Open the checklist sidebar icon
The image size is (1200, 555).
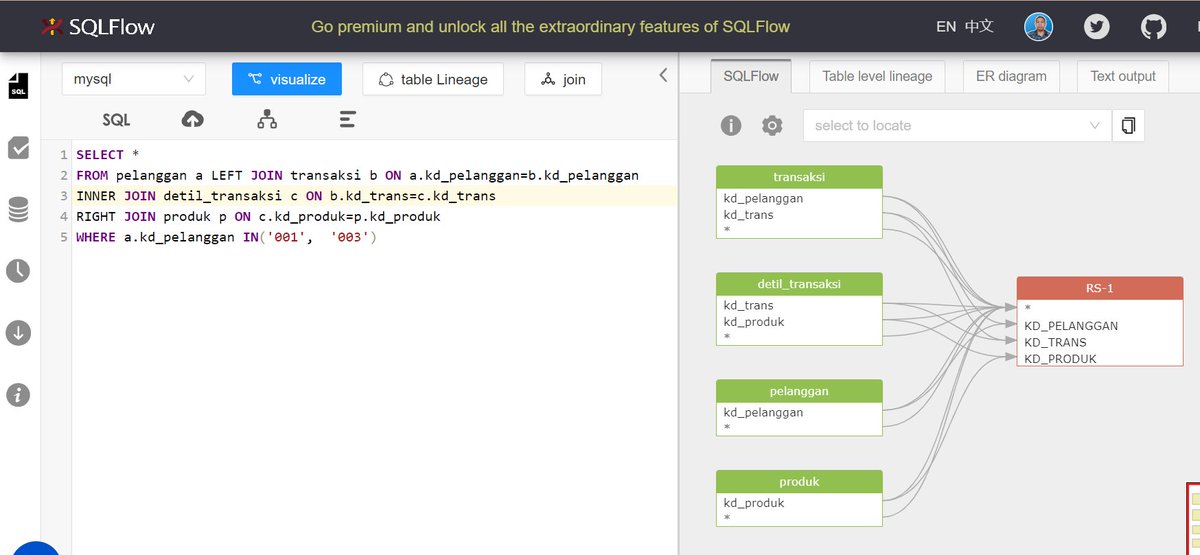pyautogui.click(x=18, y=148)
